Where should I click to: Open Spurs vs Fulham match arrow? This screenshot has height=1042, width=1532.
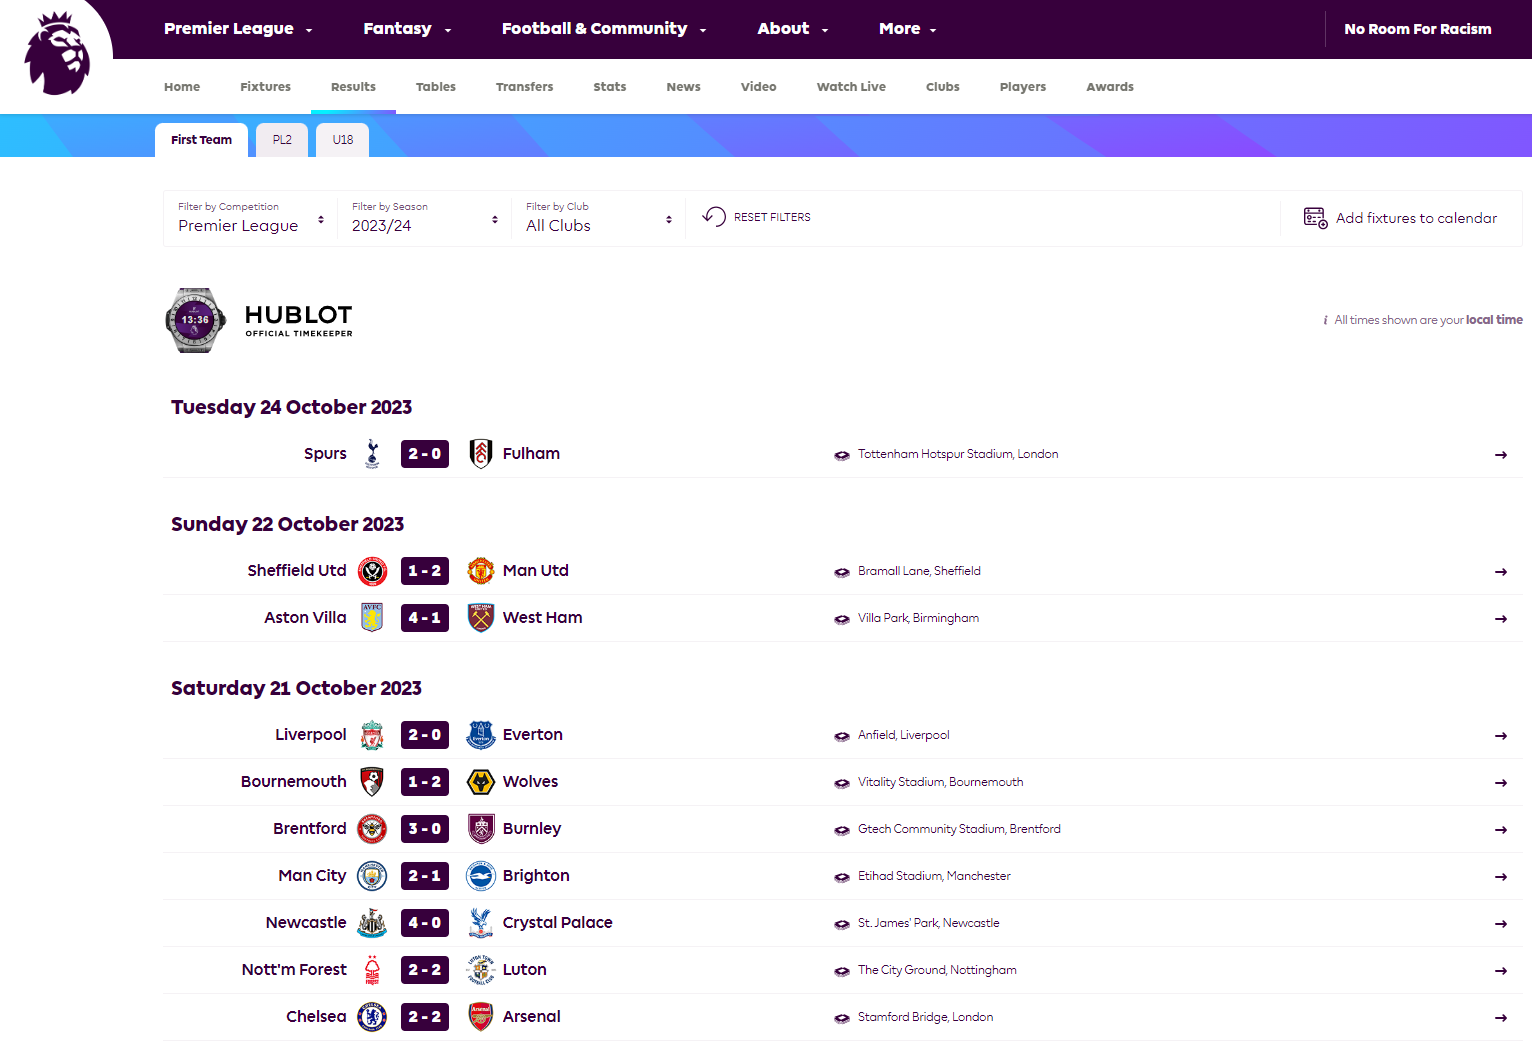[x=1500, y=455]
